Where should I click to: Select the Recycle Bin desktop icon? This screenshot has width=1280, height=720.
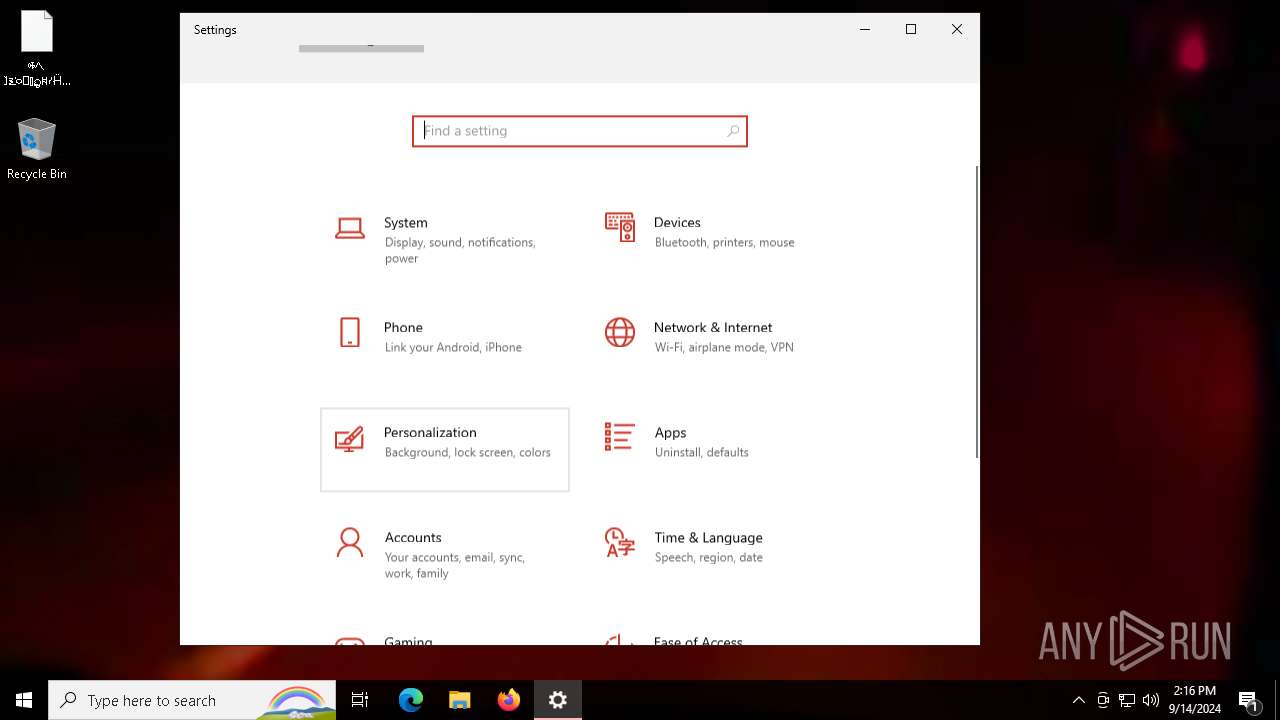(x=37, y=150)
